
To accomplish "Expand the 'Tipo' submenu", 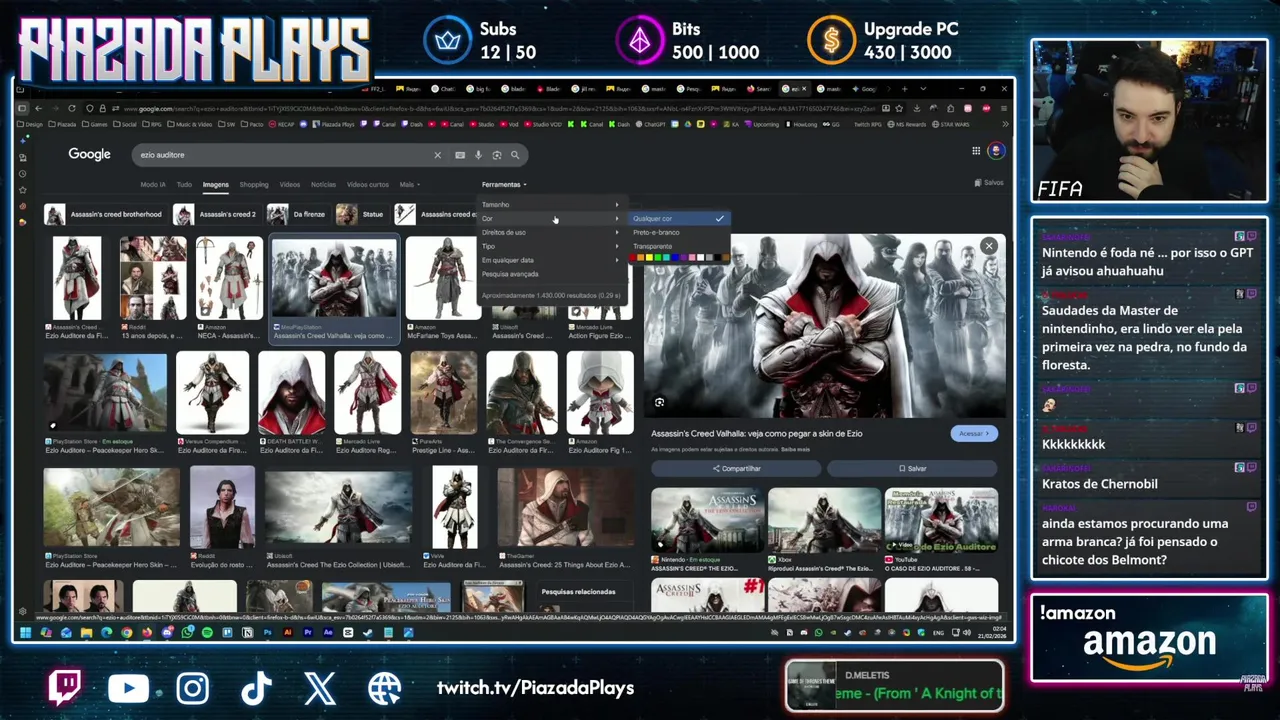I will point(551,246).
